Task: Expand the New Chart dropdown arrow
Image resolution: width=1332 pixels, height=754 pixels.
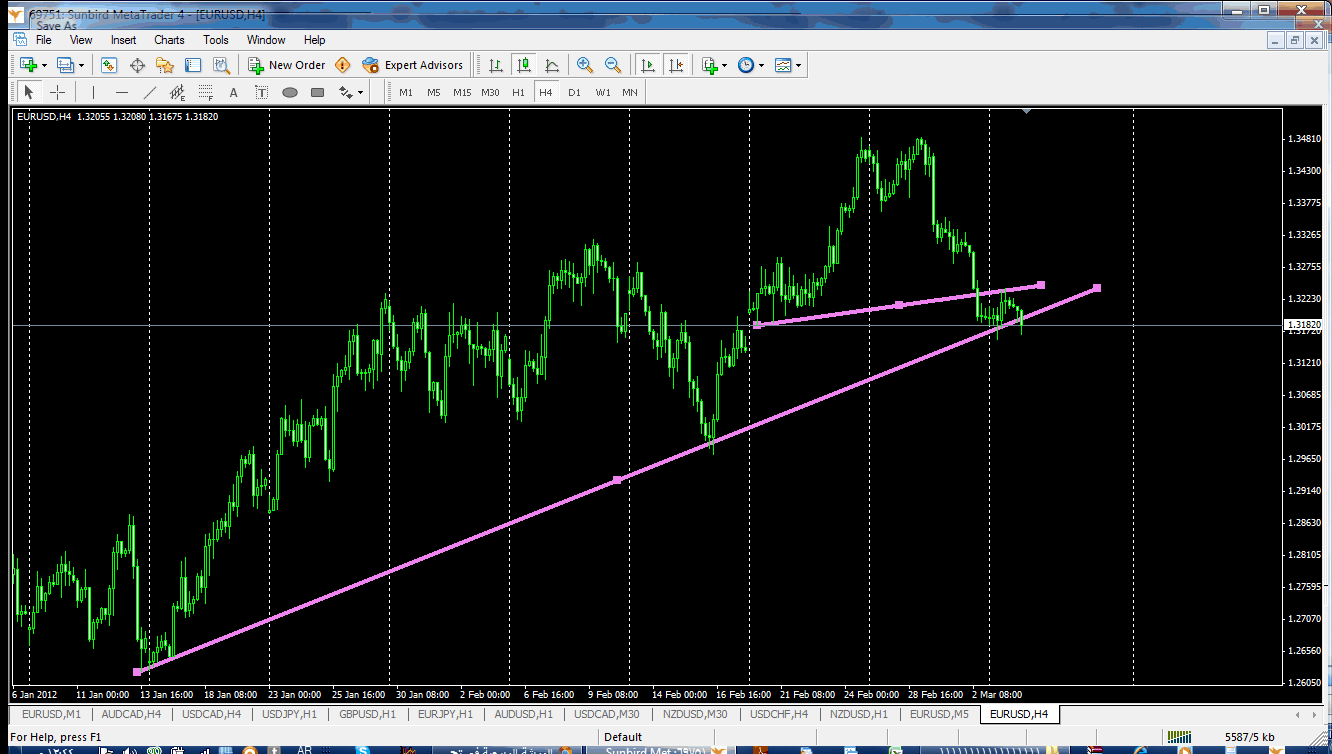Action: pyautogui.click(x=44, y=65)
